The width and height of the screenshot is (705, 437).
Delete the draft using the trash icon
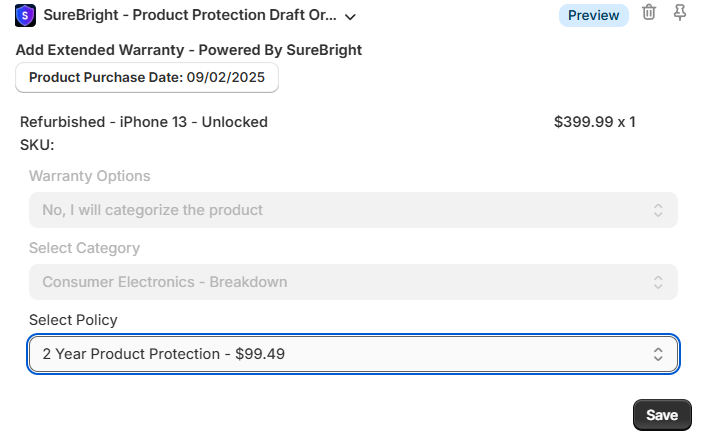(649, 13)
